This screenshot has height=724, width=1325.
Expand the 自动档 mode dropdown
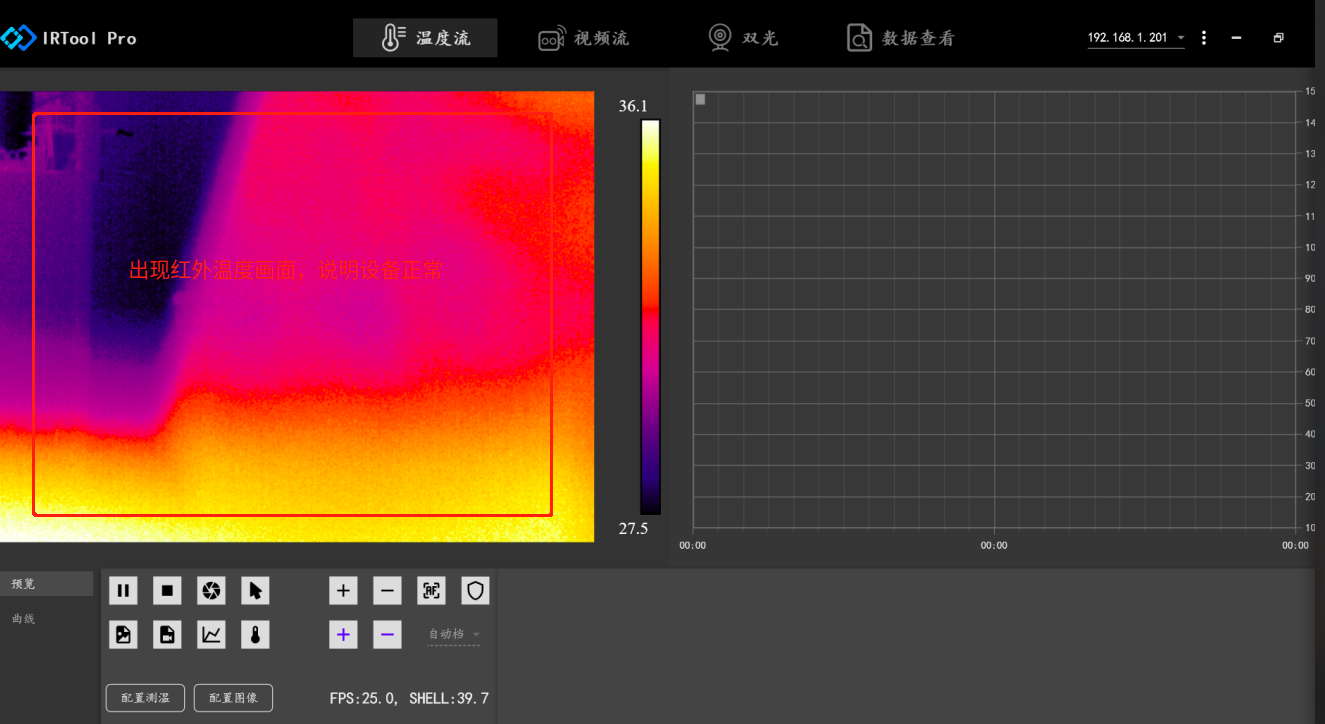tap(454, 634)
